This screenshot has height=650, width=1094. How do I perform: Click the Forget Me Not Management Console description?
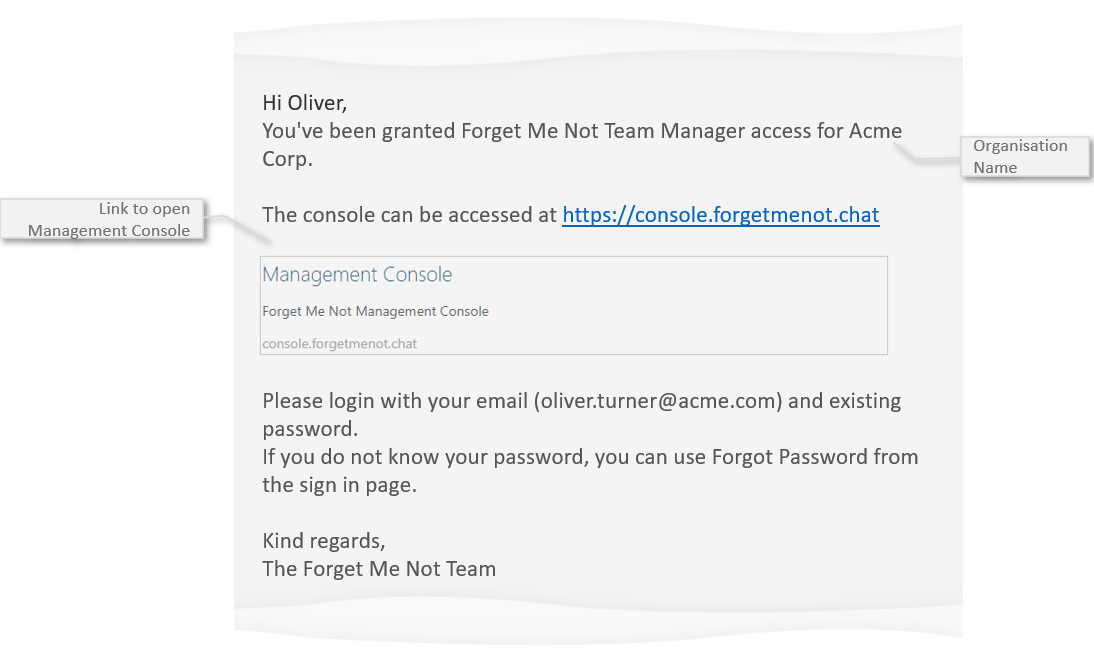pyautogui.click(x=375, y=311)
